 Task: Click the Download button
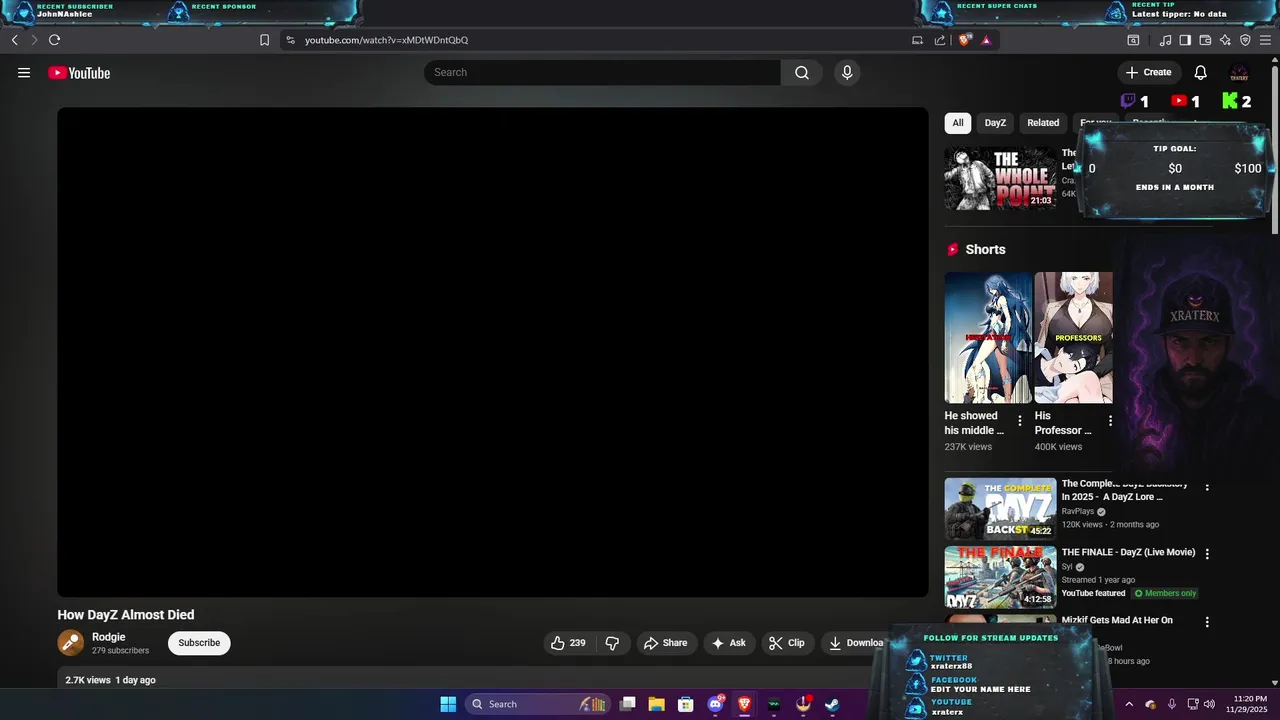pos(855,643)
